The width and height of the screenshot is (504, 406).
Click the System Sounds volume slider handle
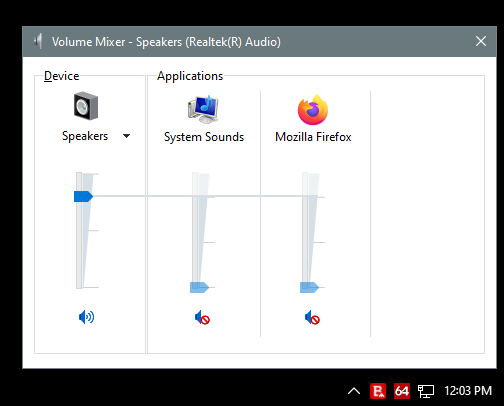pos(199,287)
